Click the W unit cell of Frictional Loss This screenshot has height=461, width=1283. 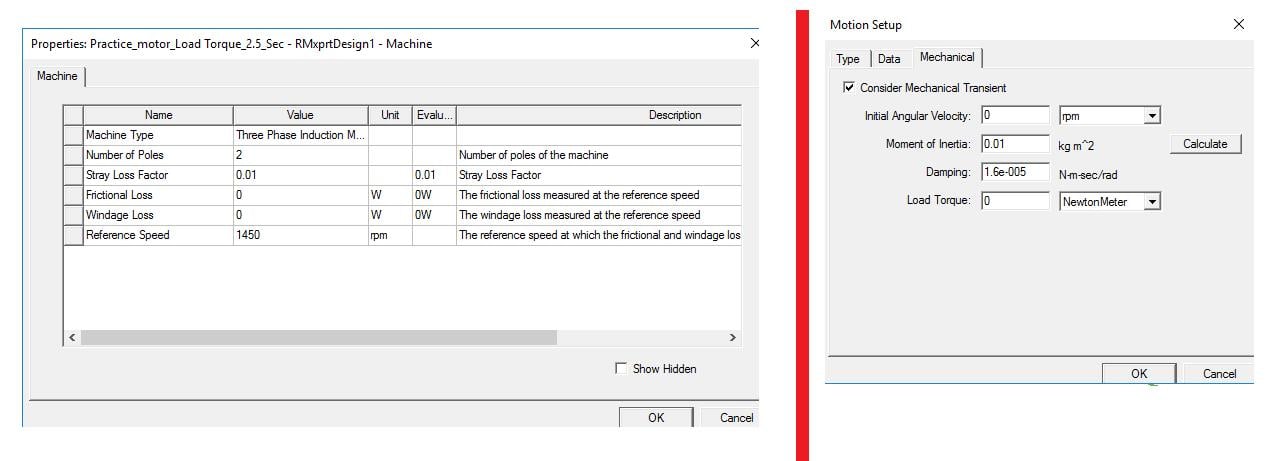(390, 195)
